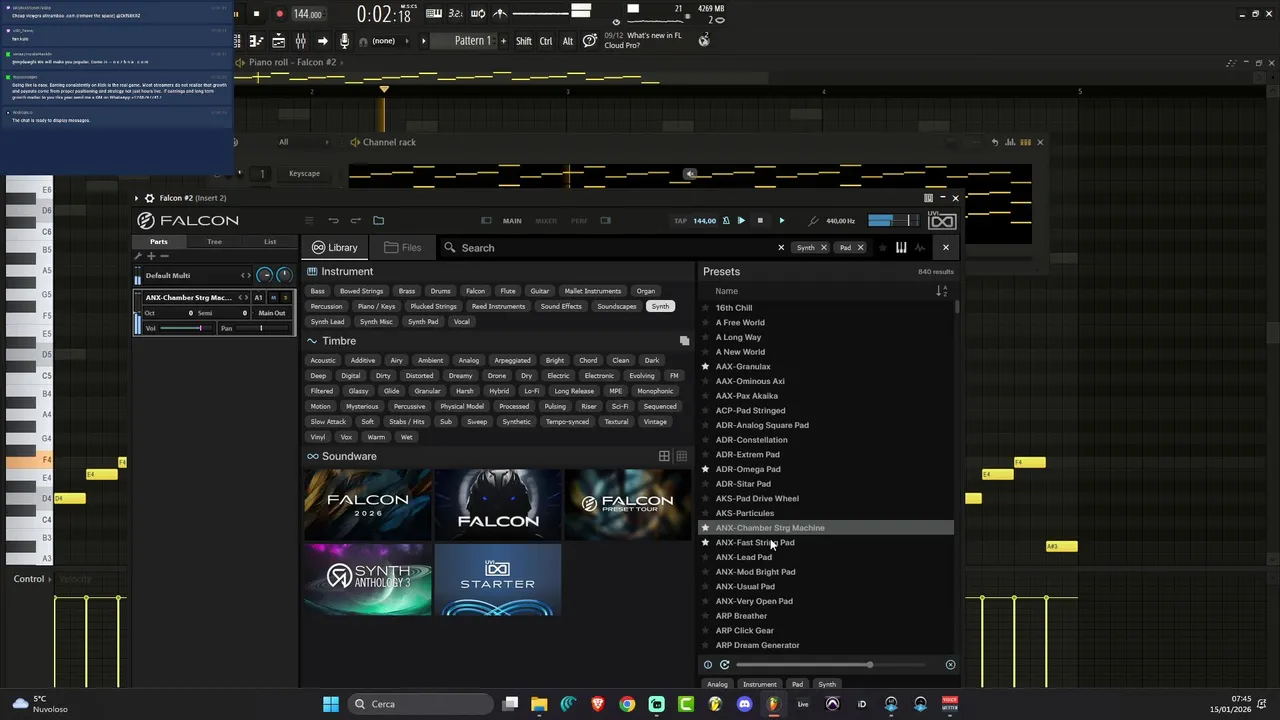The height and width of the screenshot is (720, 1280).
Task: Toggle the Bass instrument tag
Action: [x=317, y=291]
